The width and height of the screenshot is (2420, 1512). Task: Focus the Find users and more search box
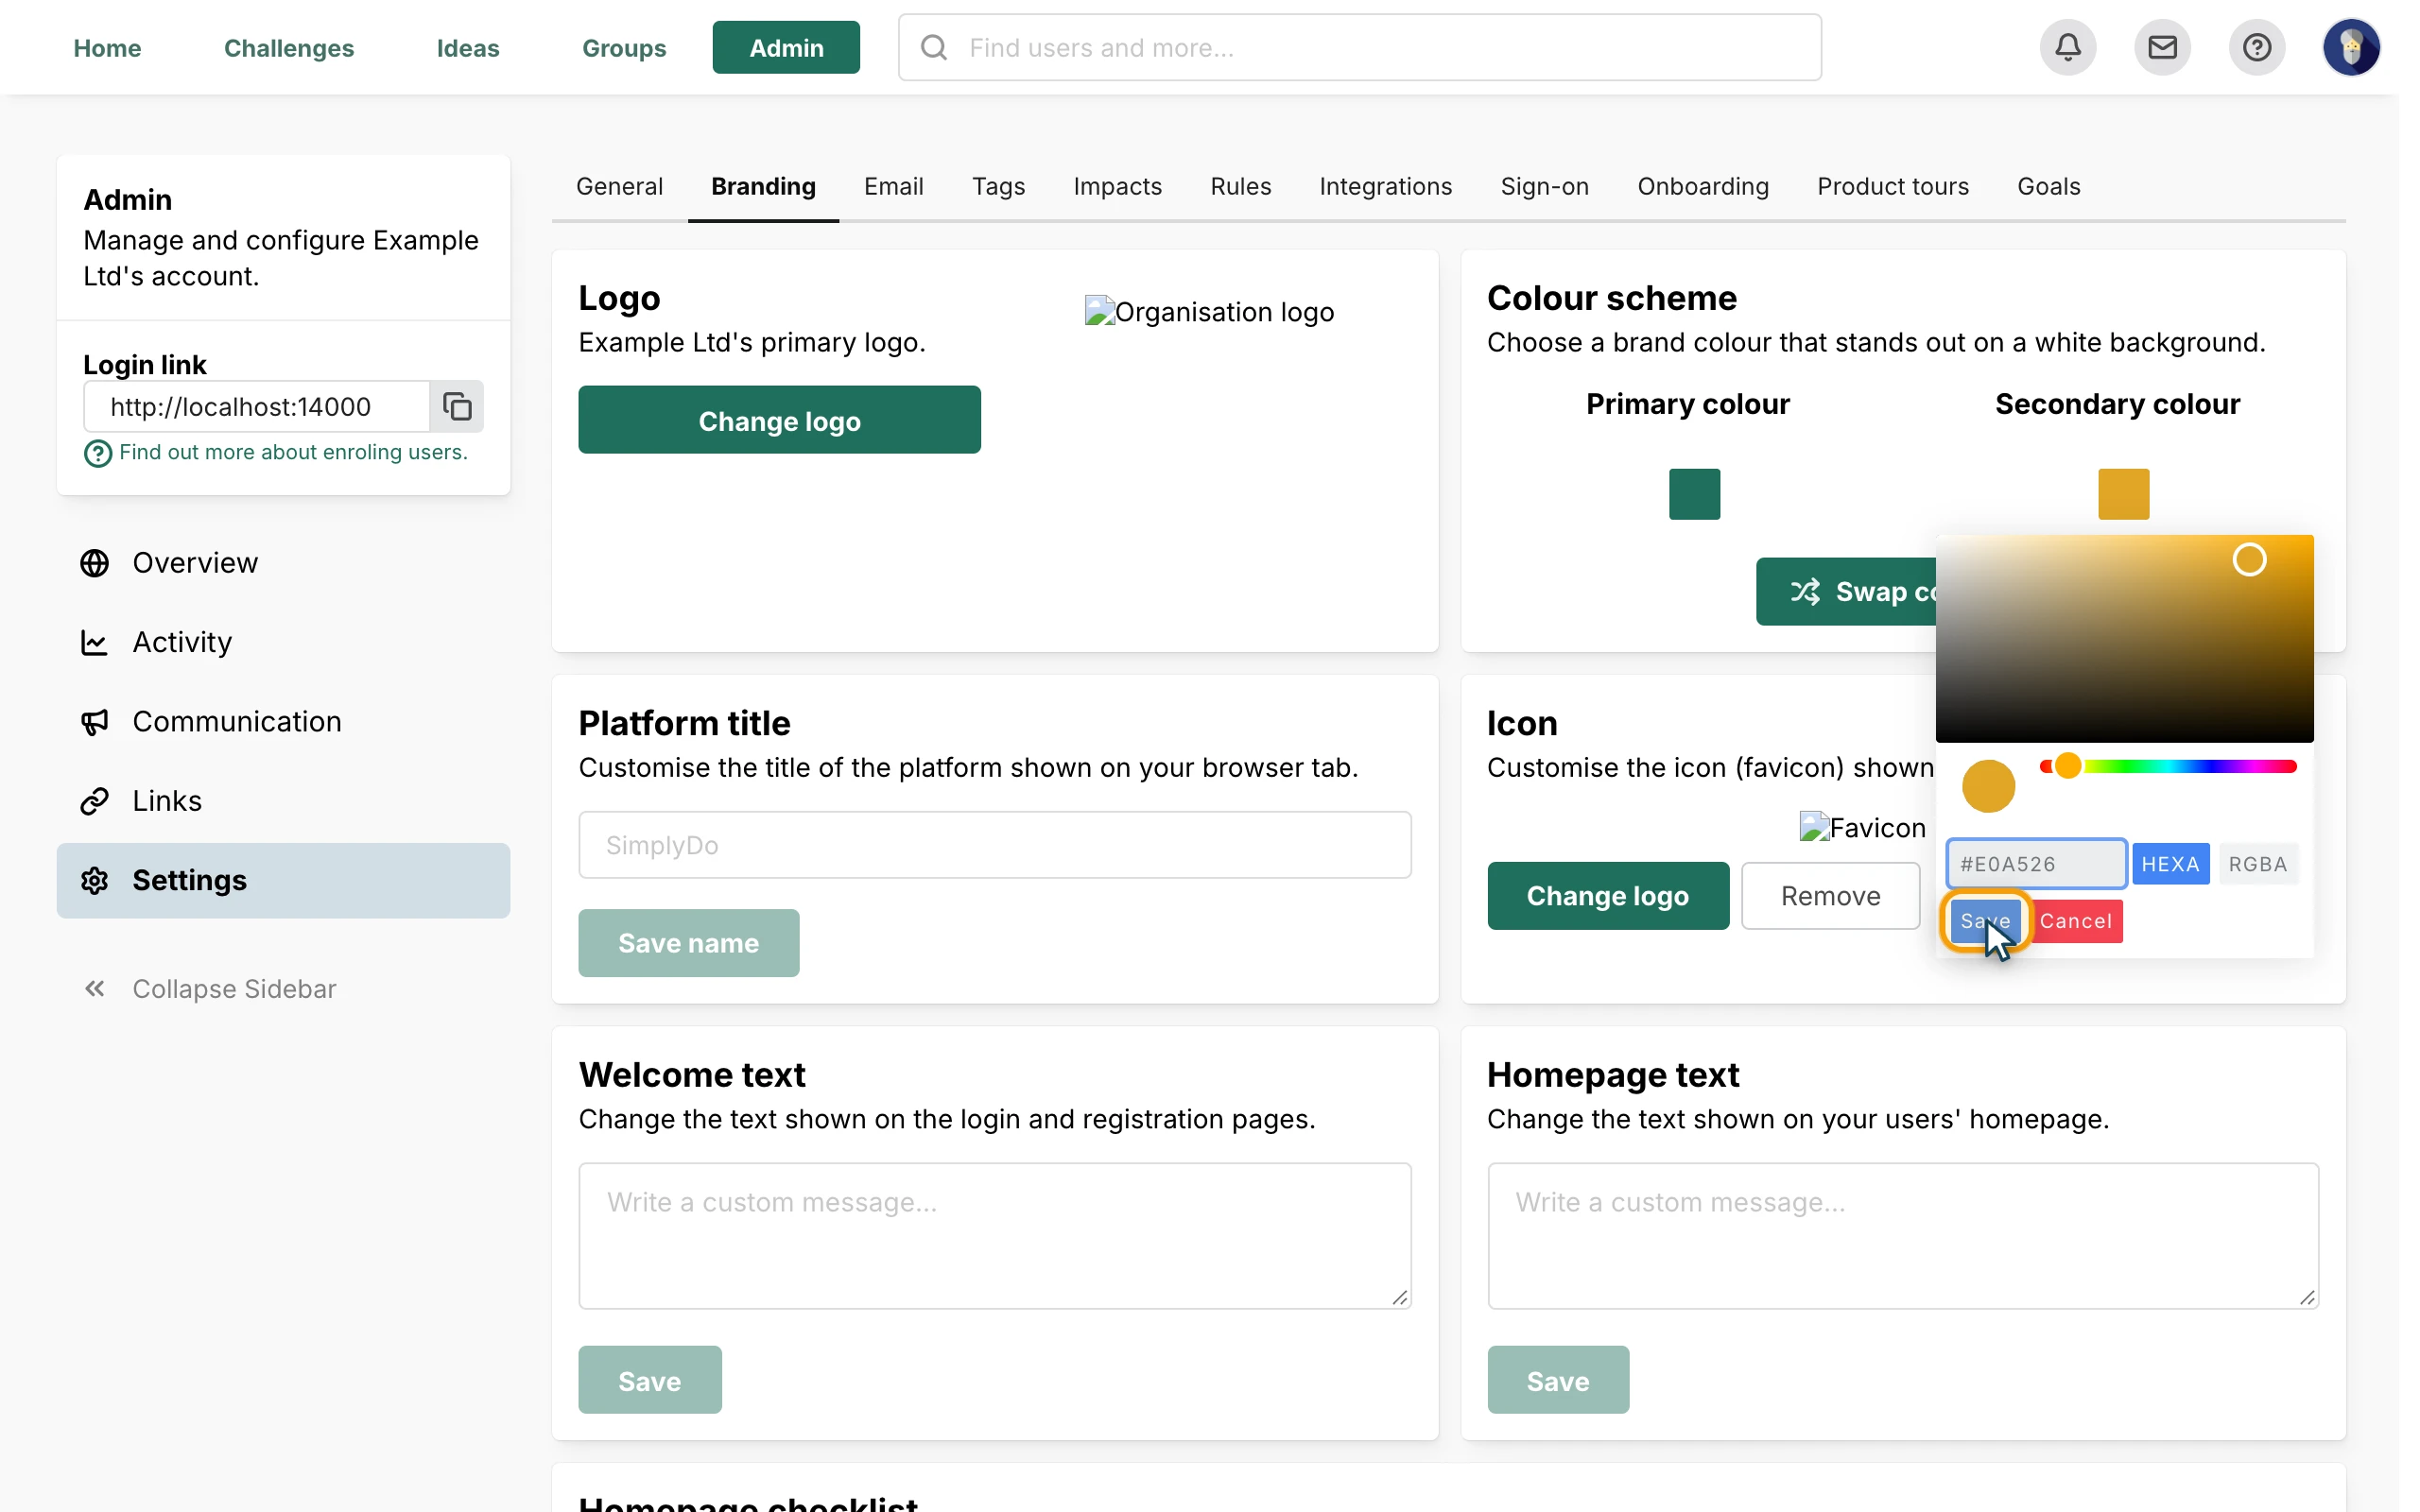(x=1359, y=47)
